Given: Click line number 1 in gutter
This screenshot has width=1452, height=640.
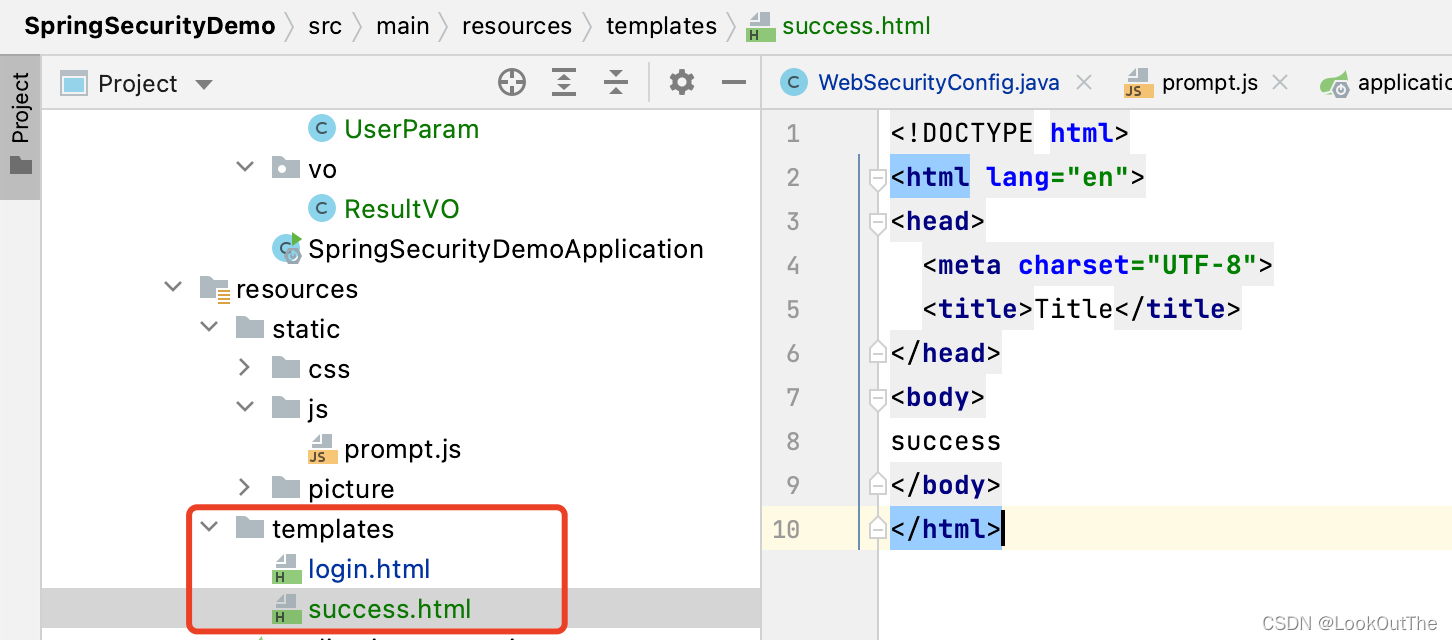Looking at the screenshot, I should click(793, 133).
